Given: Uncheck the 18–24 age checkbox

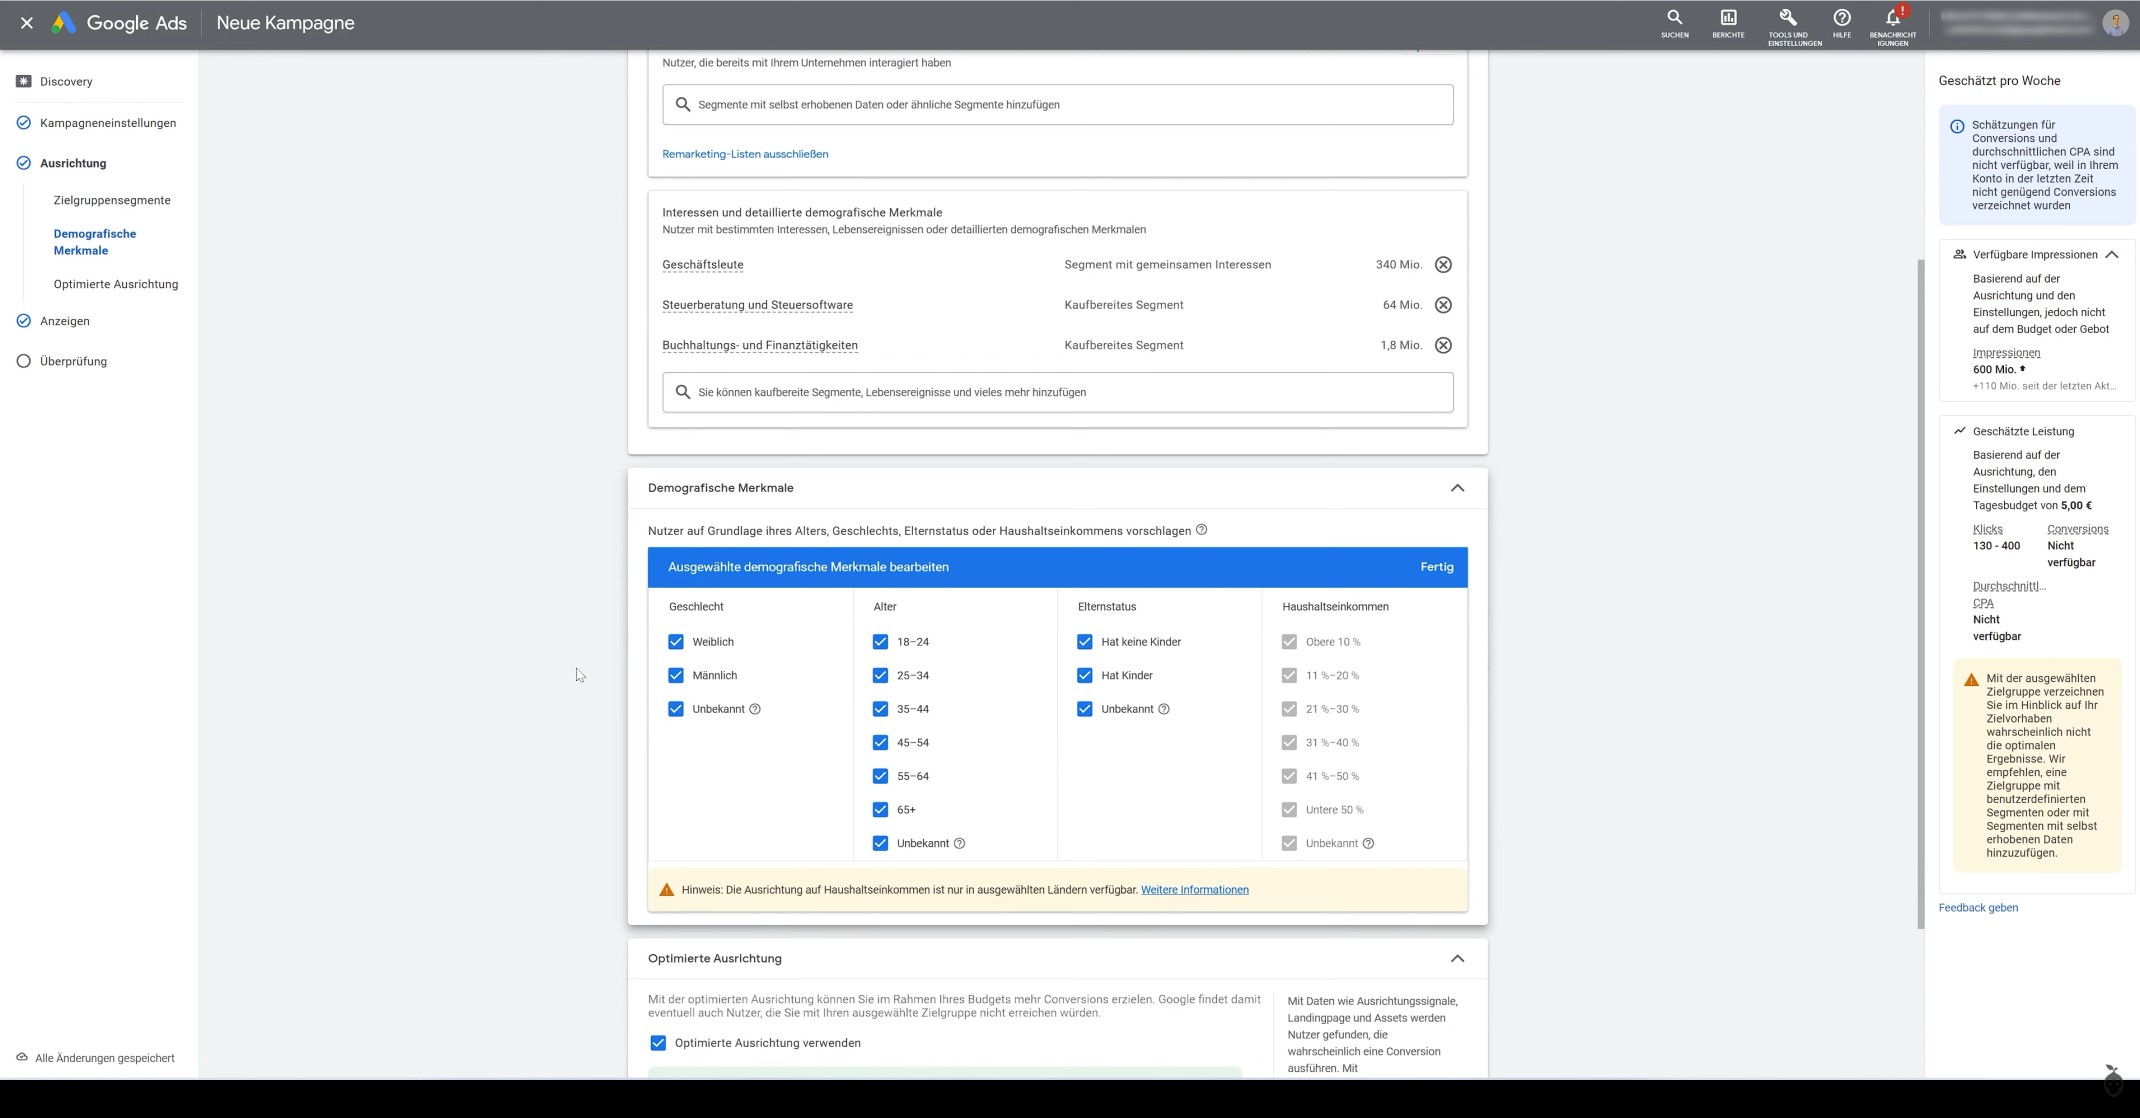Looking at the screenshot, I should [x=880, y=642].
